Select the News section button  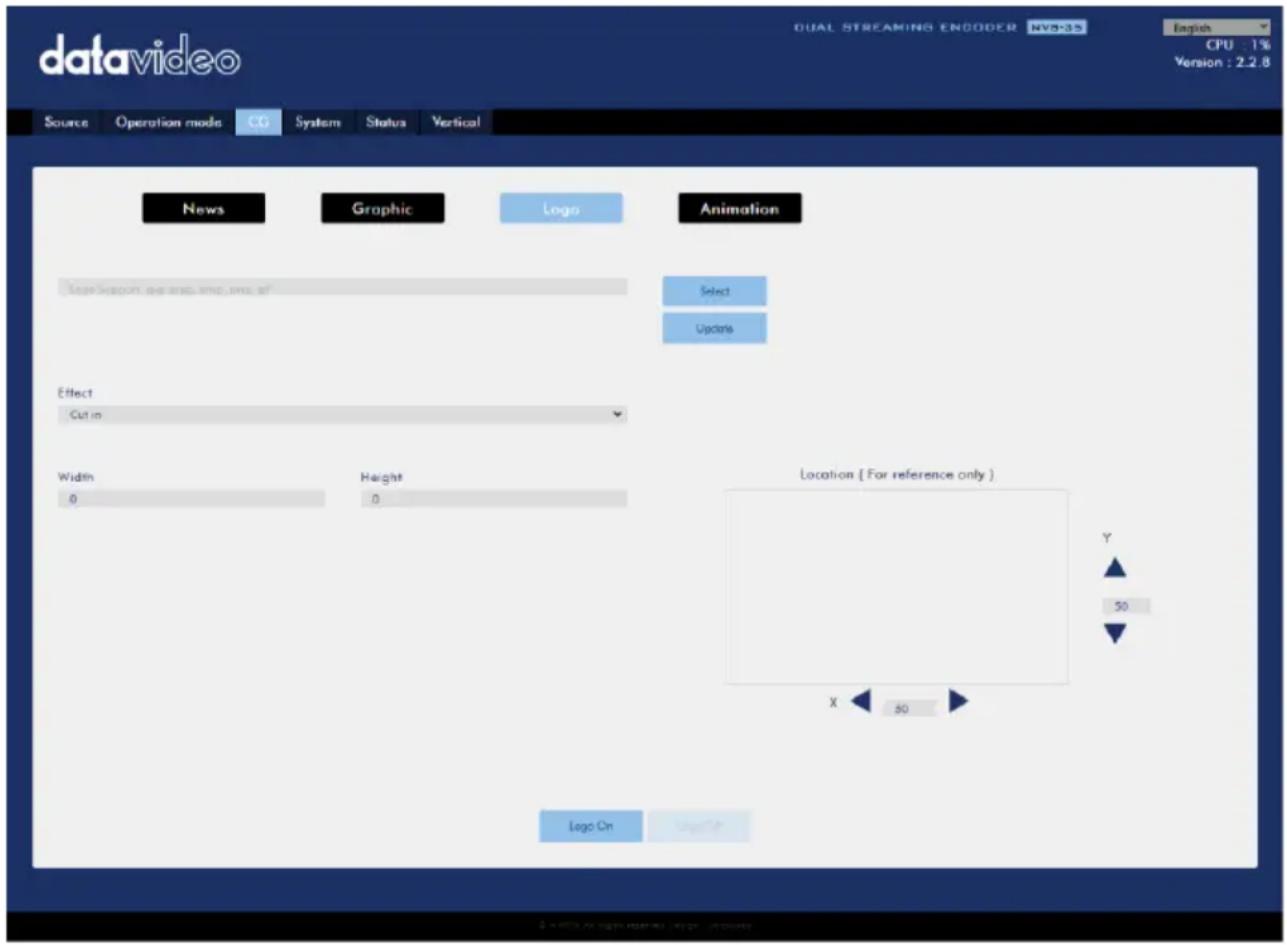tap(204, 208)
